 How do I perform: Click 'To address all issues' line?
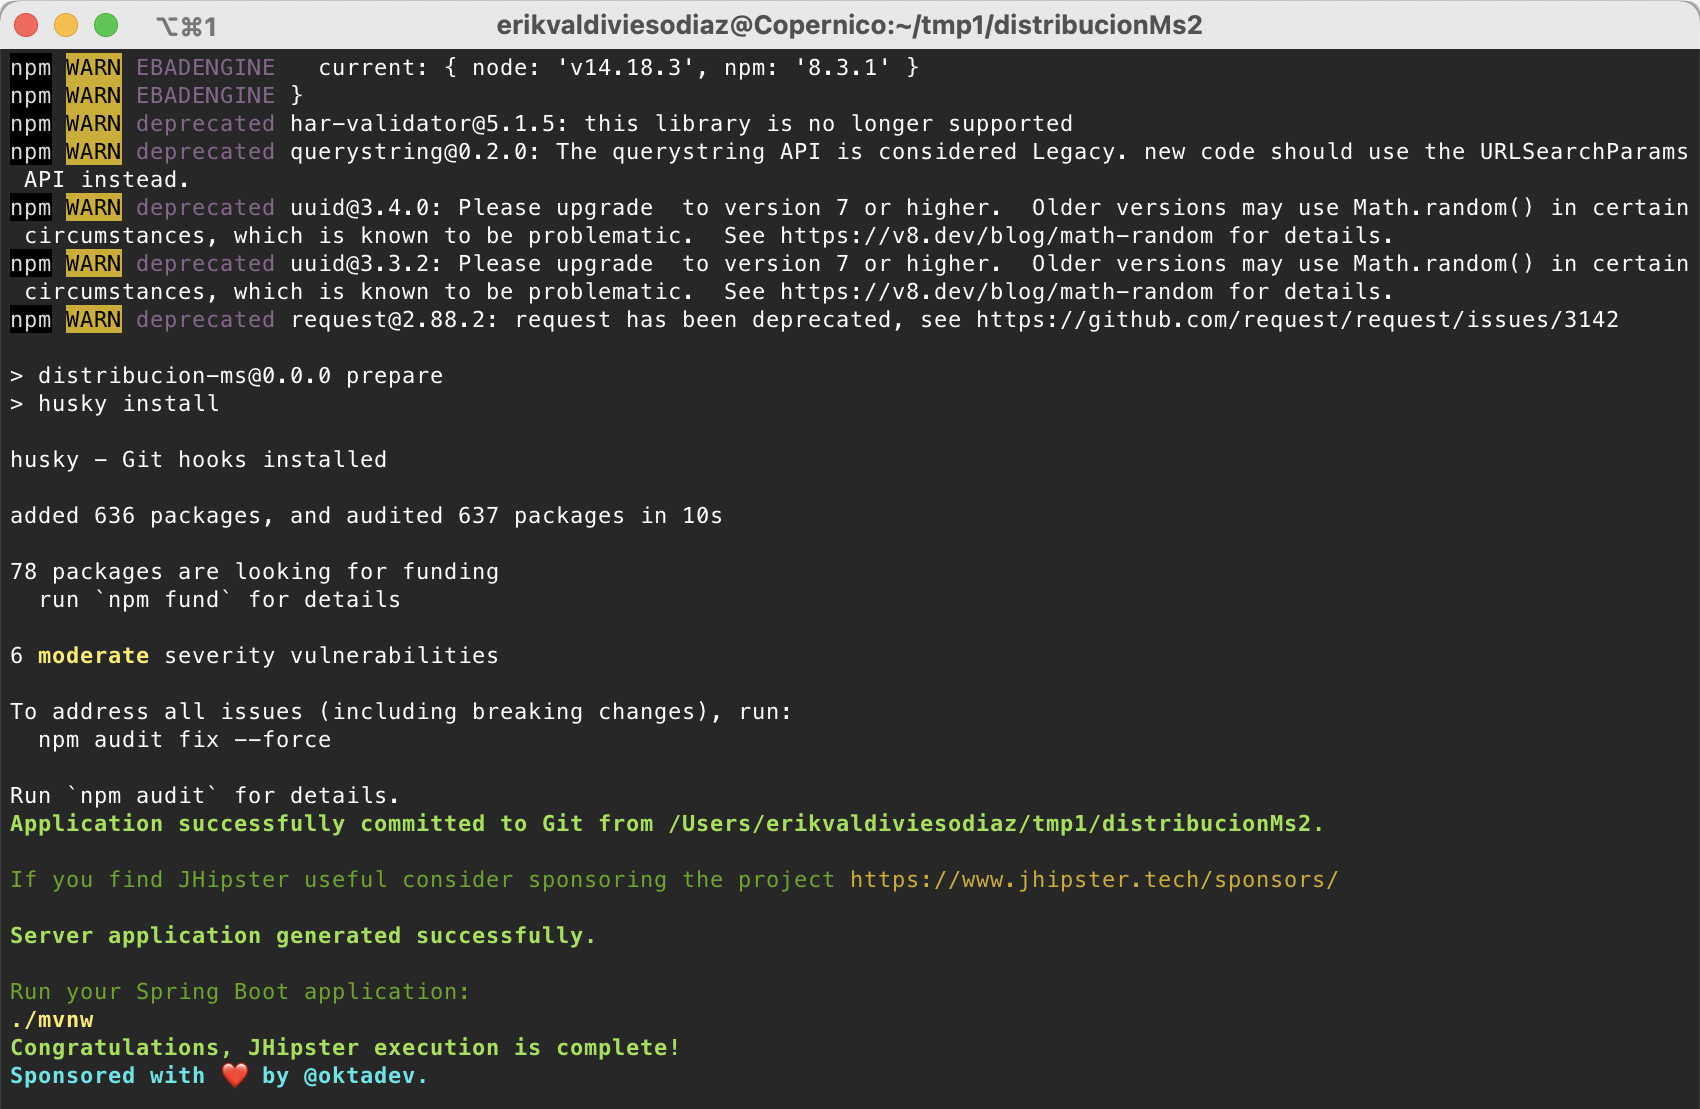[401, 712]
